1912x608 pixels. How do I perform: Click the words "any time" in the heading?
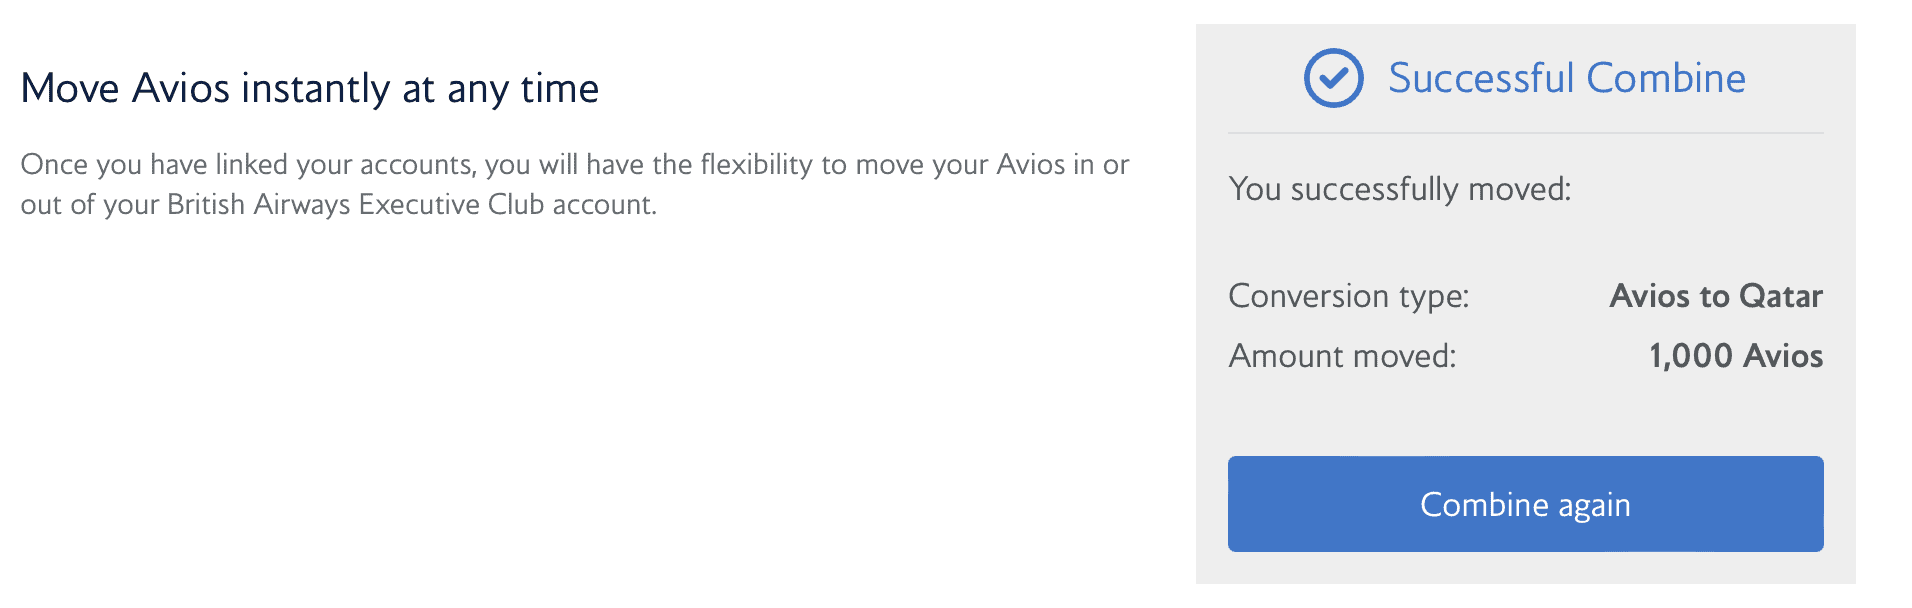(x=522, y=88)
